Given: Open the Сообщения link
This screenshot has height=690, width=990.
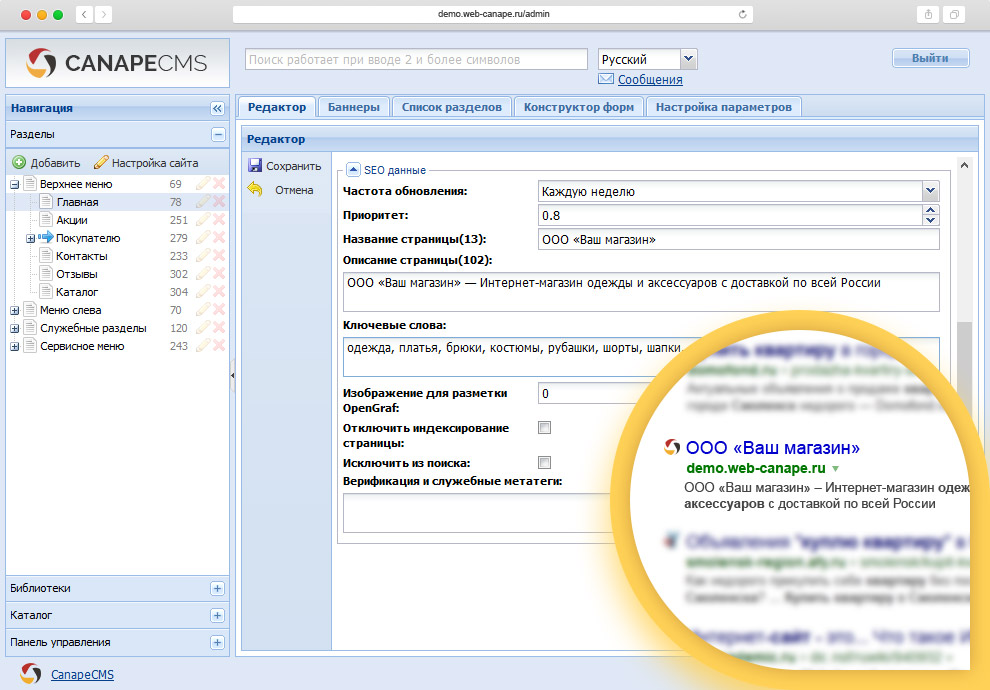Looking at the screenshot, I should 650,80.
